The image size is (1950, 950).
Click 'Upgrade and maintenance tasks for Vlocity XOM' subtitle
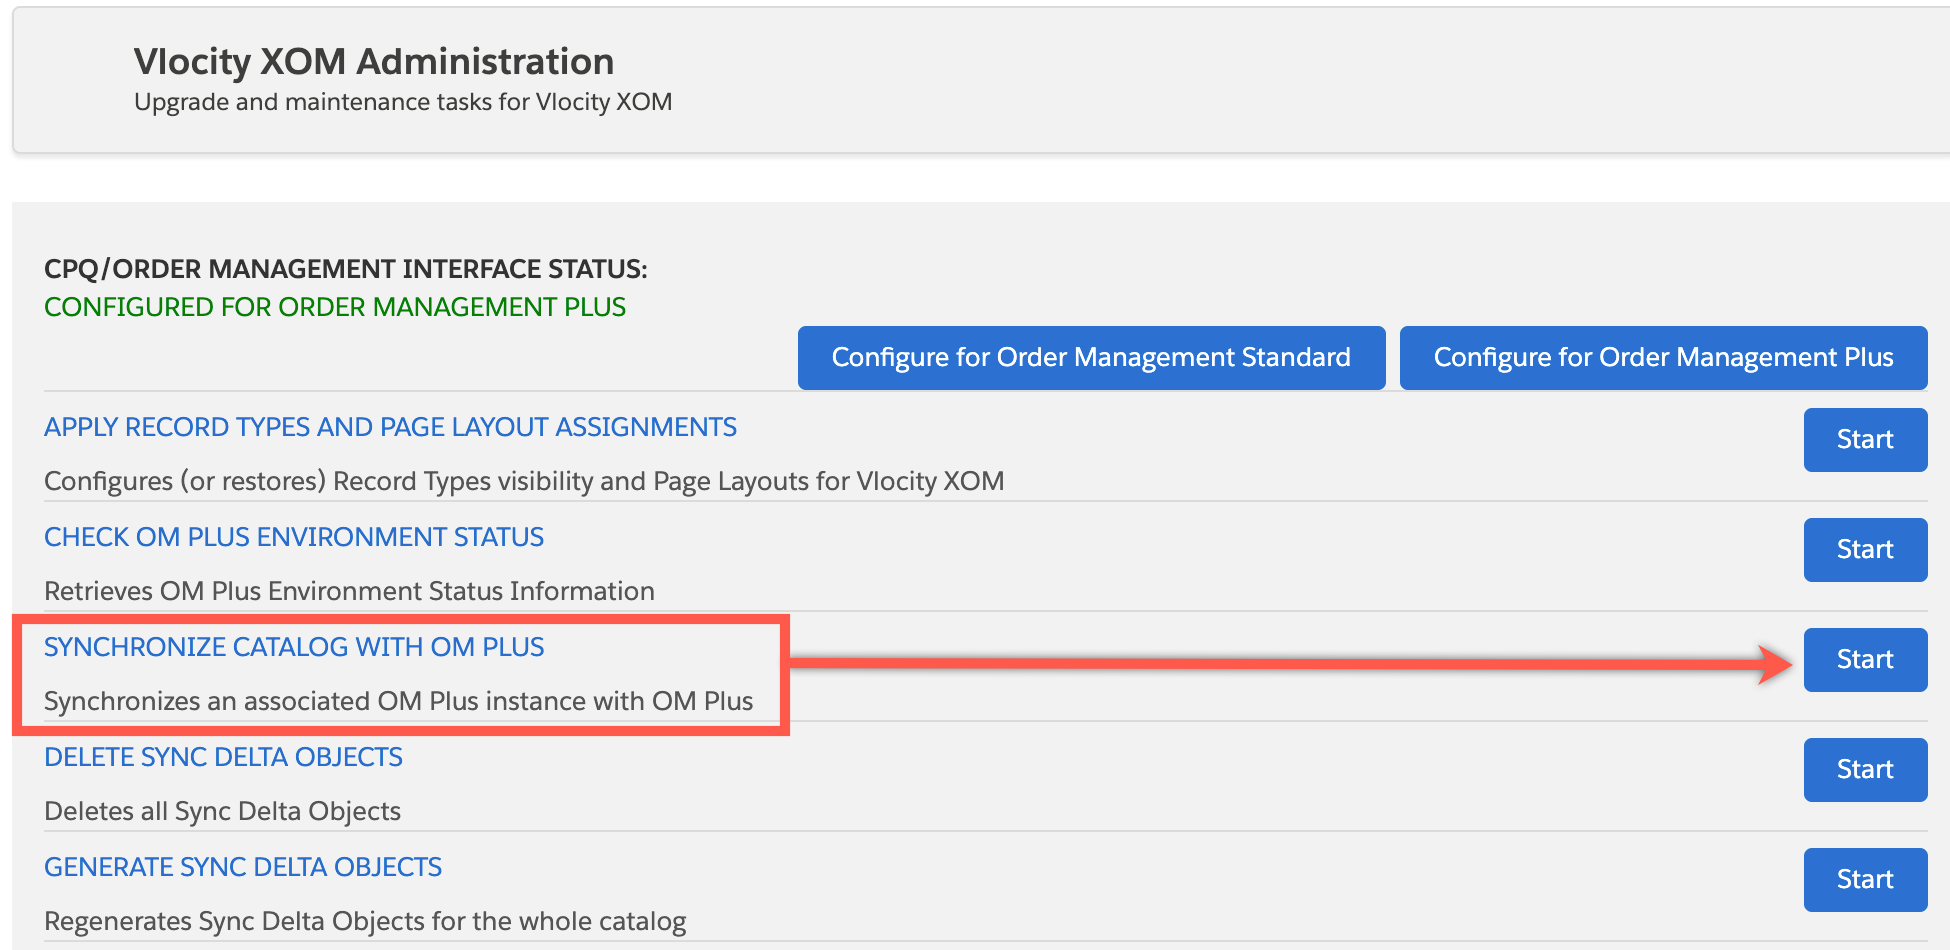point(403,102)
